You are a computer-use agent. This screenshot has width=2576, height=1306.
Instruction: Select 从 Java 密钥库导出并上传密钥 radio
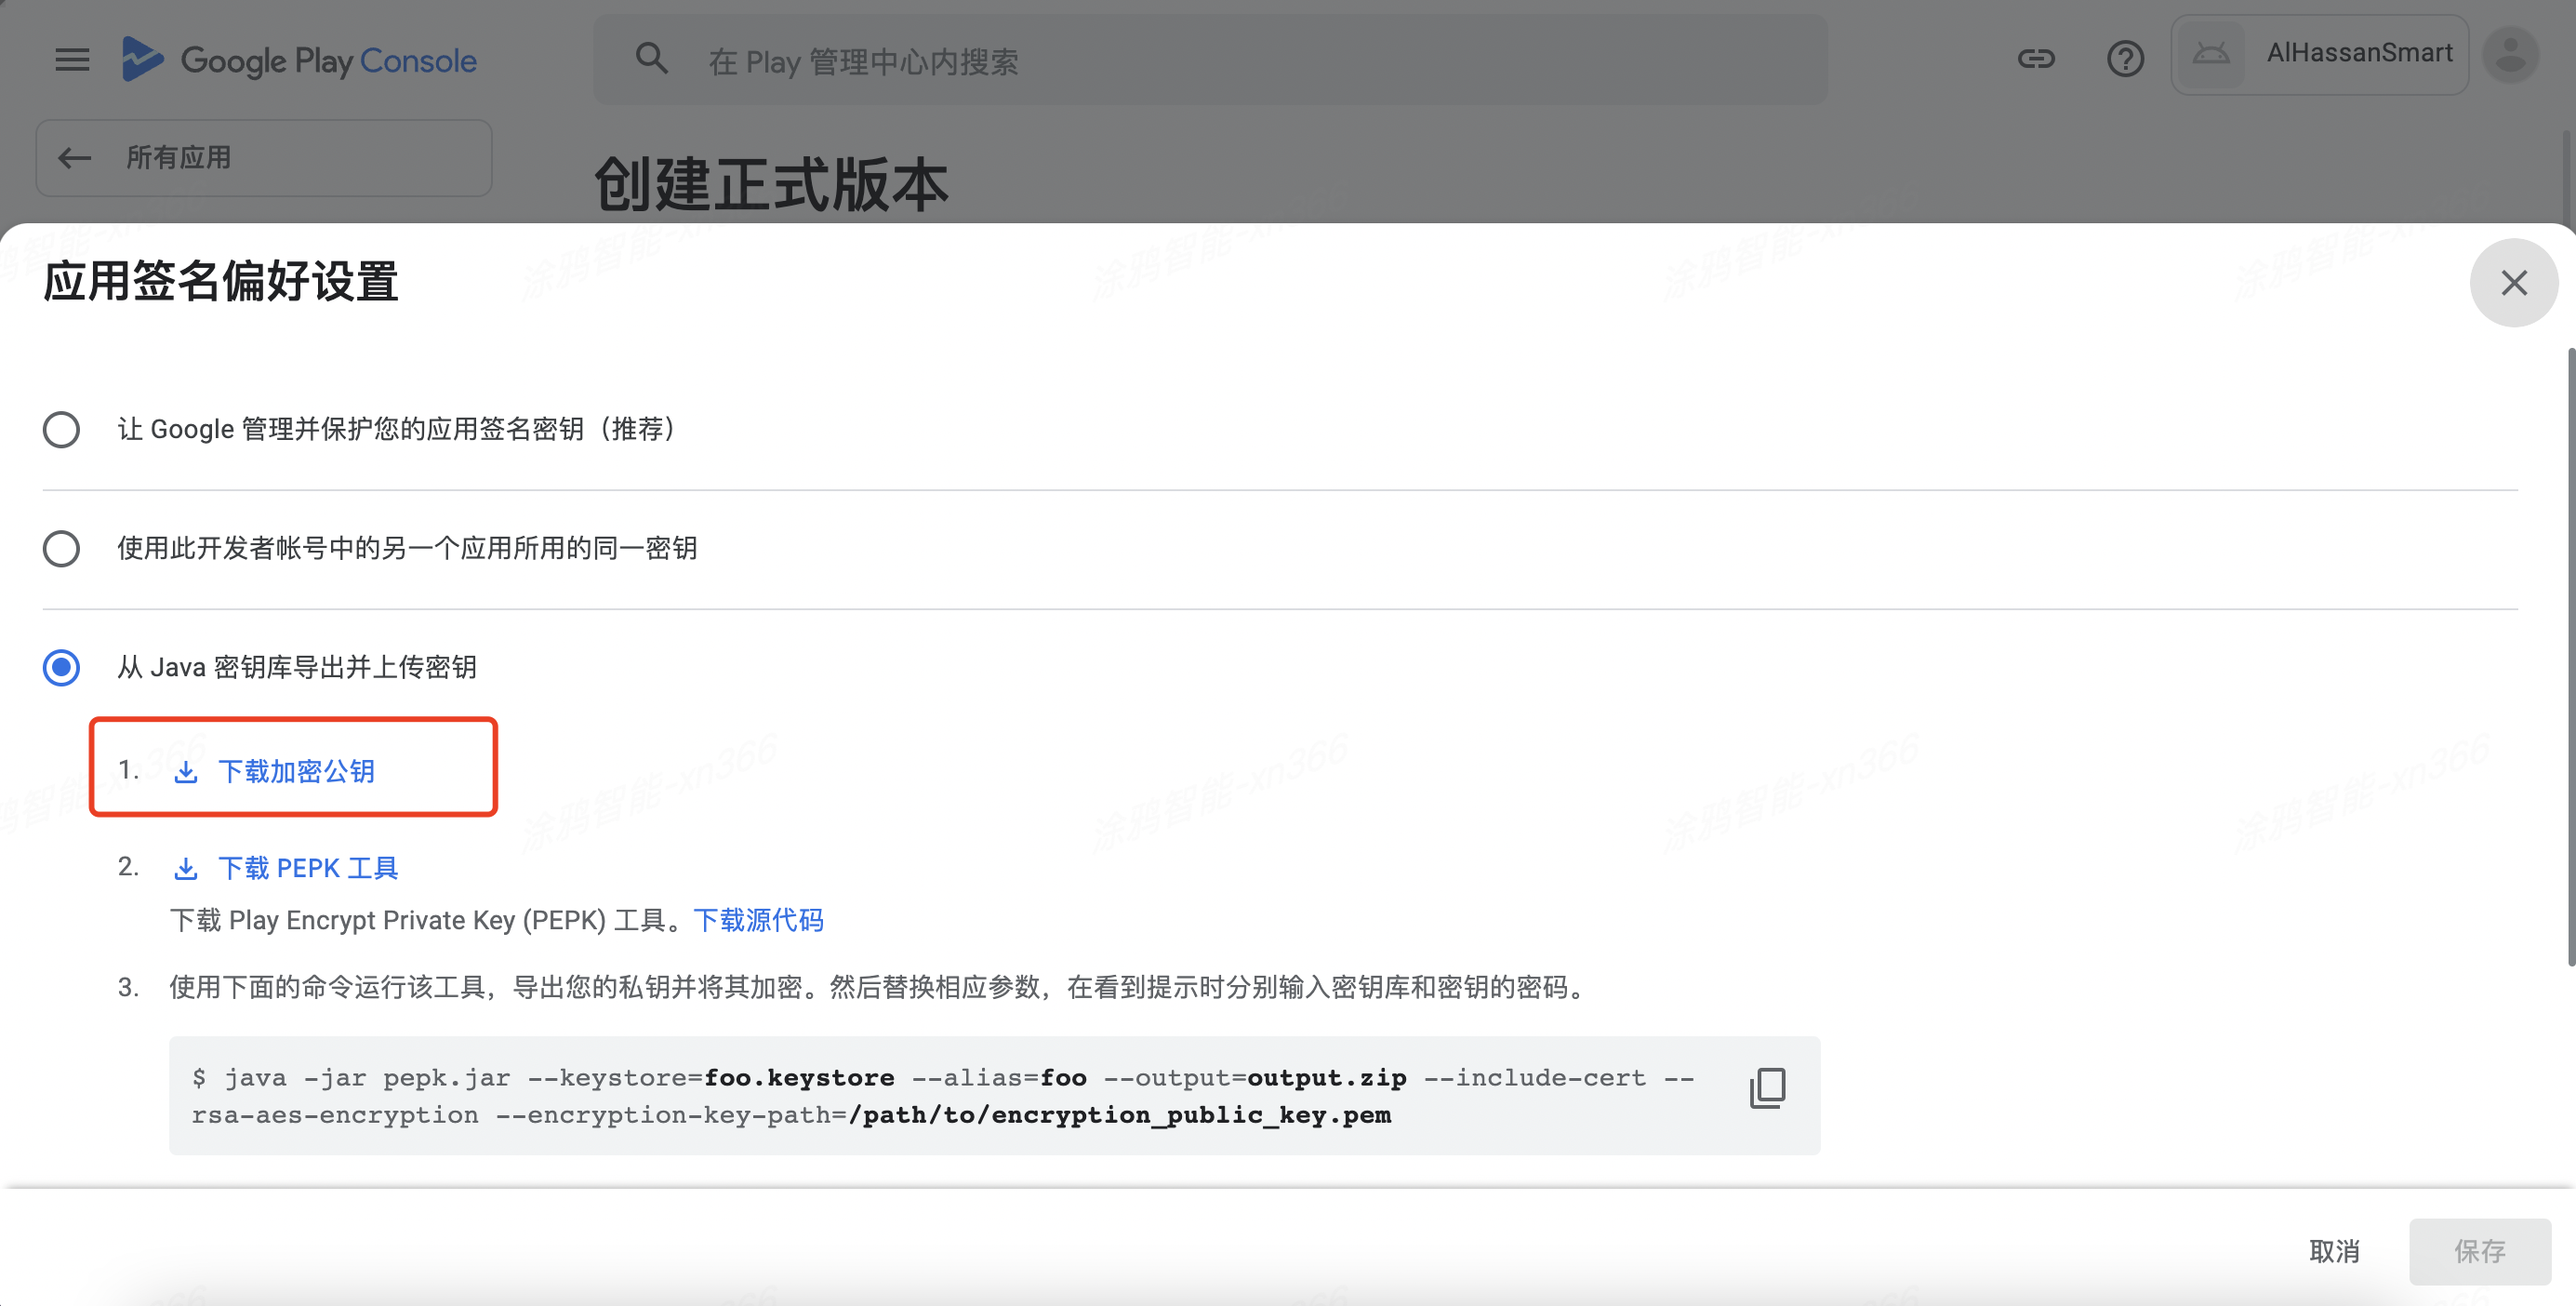[61, 667]
